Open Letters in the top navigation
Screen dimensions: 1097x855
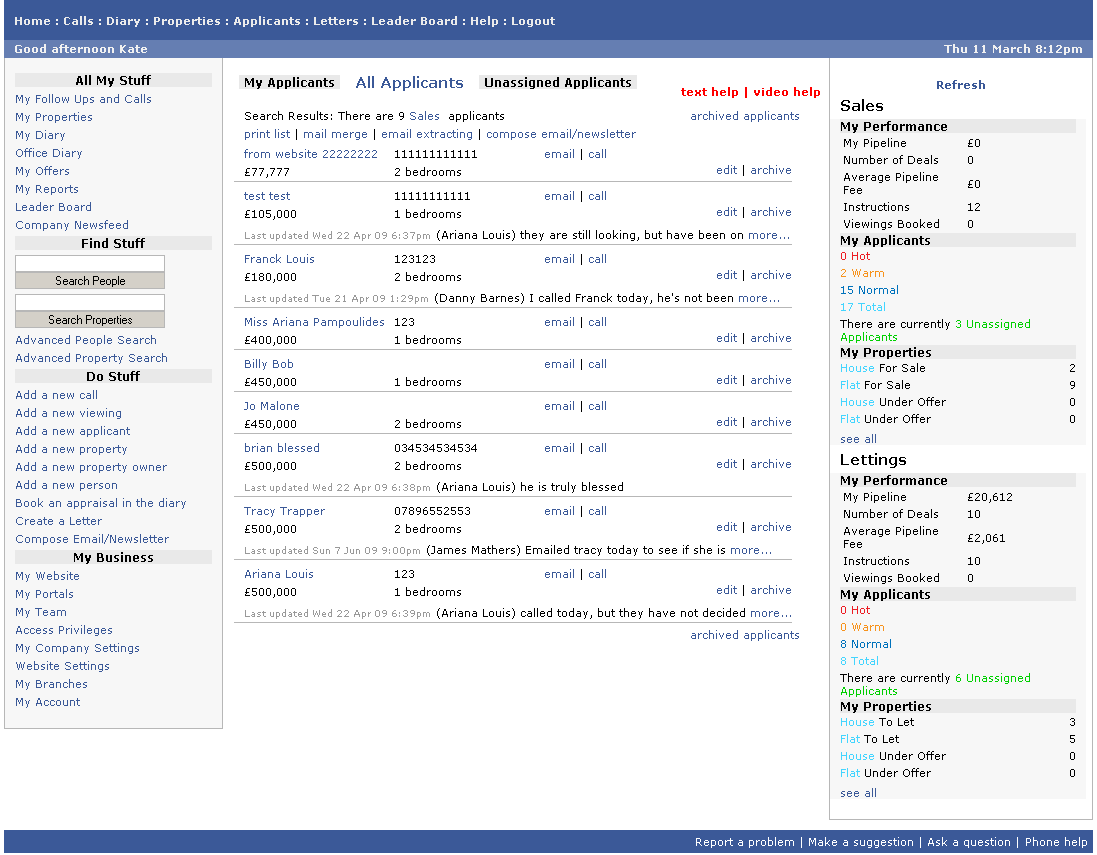336,21
